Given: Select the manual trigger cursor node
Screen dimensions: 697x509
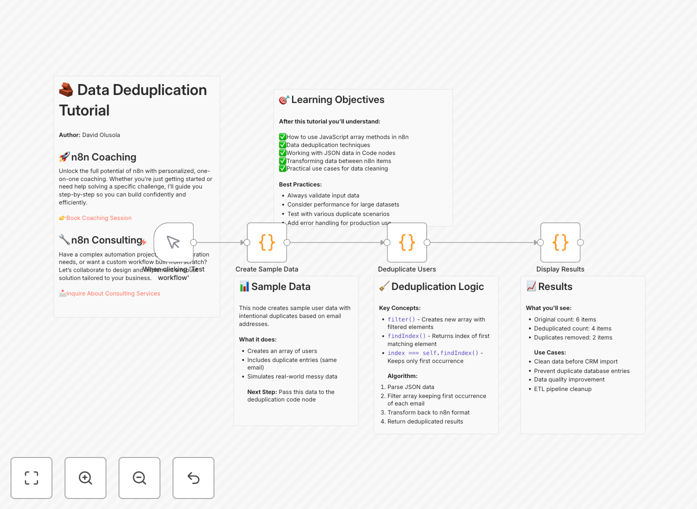Looking at the screenshot, I should (173, 242).
